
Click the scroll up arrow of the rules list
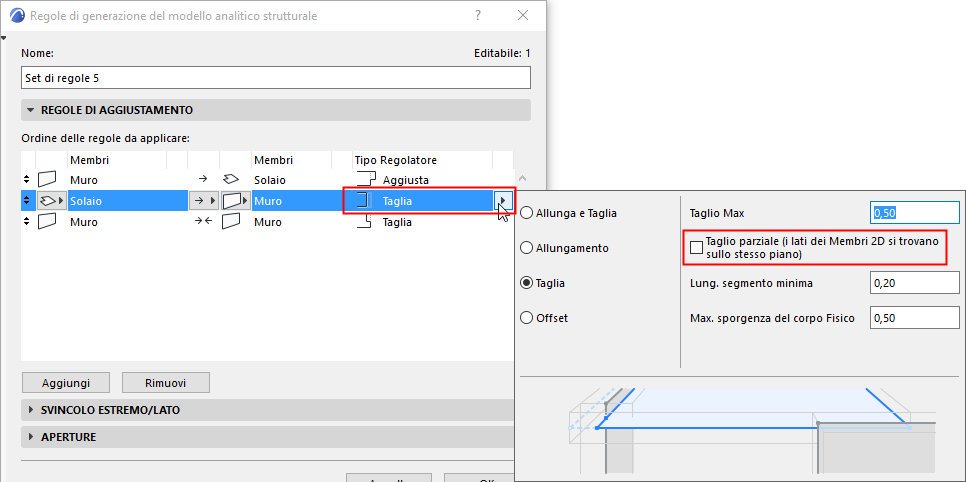523,179
